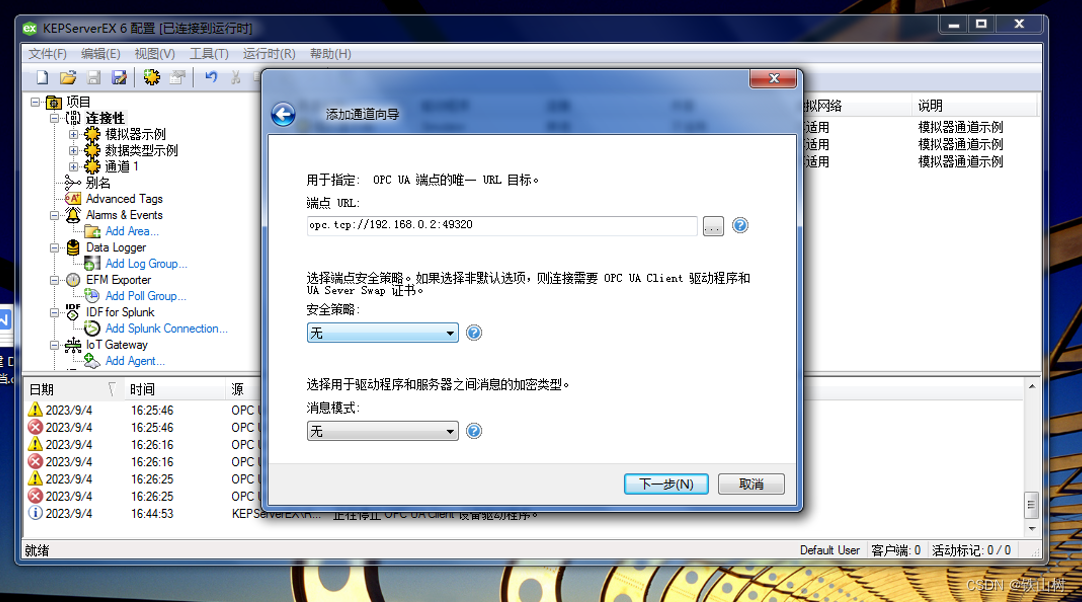Create a new project via New Project icon

(42, 77)
